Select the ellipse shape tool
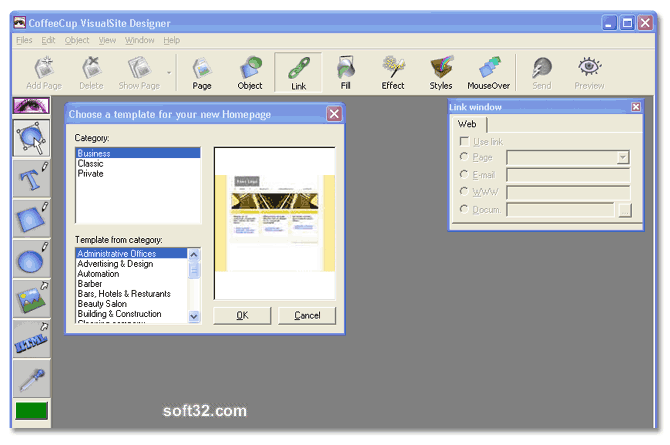Screen dimensions: 670x445 pos(32,259)
